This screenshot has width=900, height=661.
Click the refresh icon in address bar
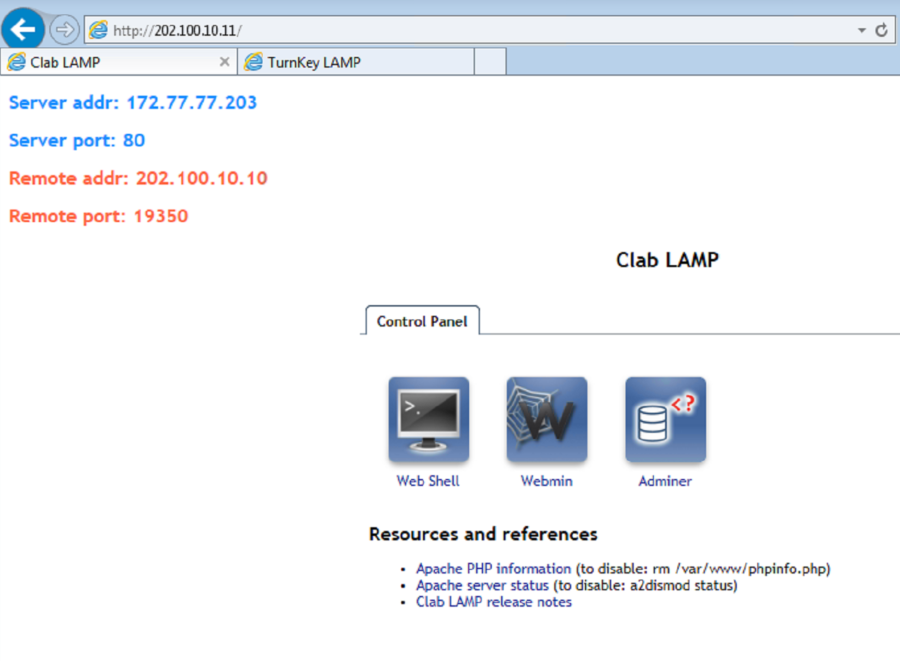881,30
